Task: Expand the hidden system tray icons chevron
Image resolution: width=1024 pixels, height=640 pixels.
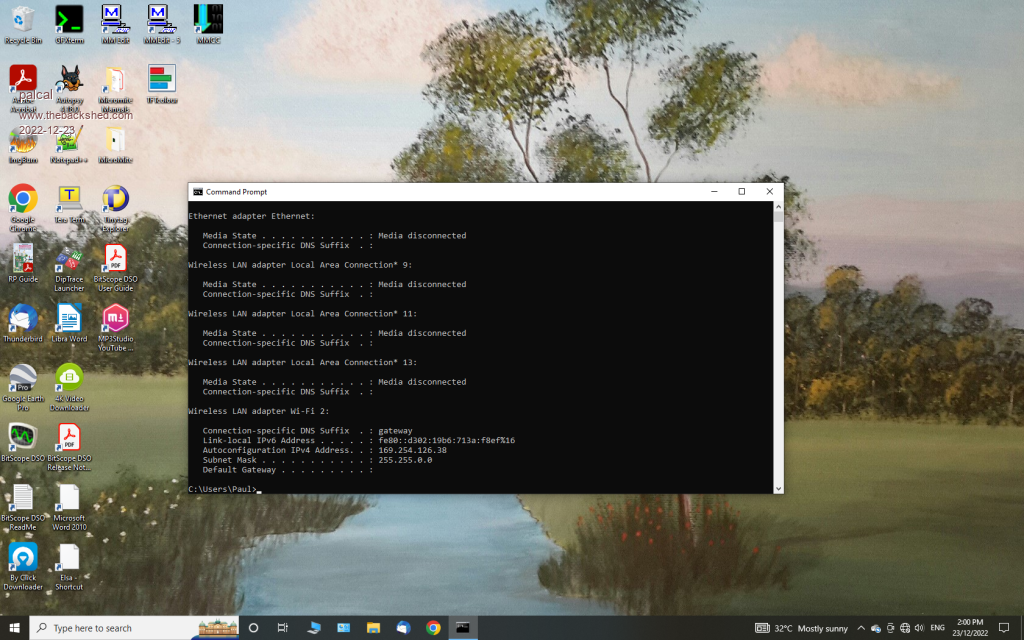Action: point(861,628)
